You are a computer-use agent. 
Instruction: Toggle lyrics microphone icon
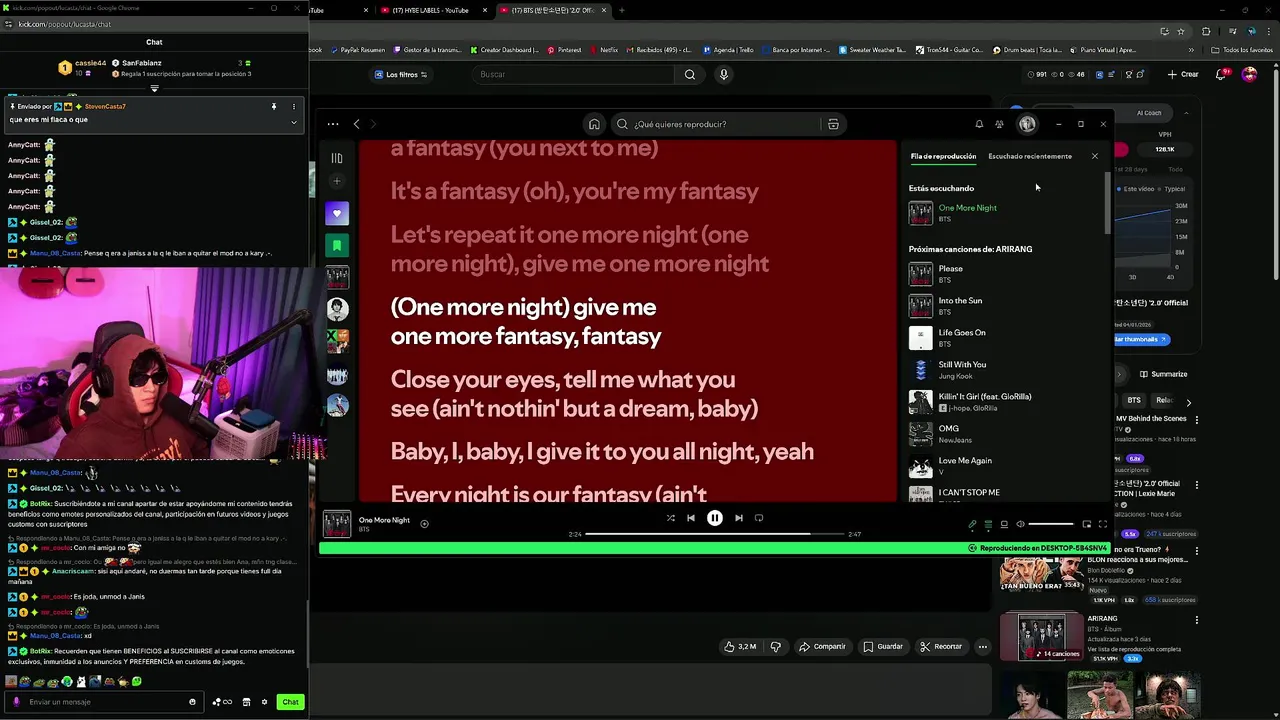pos(972,524)
